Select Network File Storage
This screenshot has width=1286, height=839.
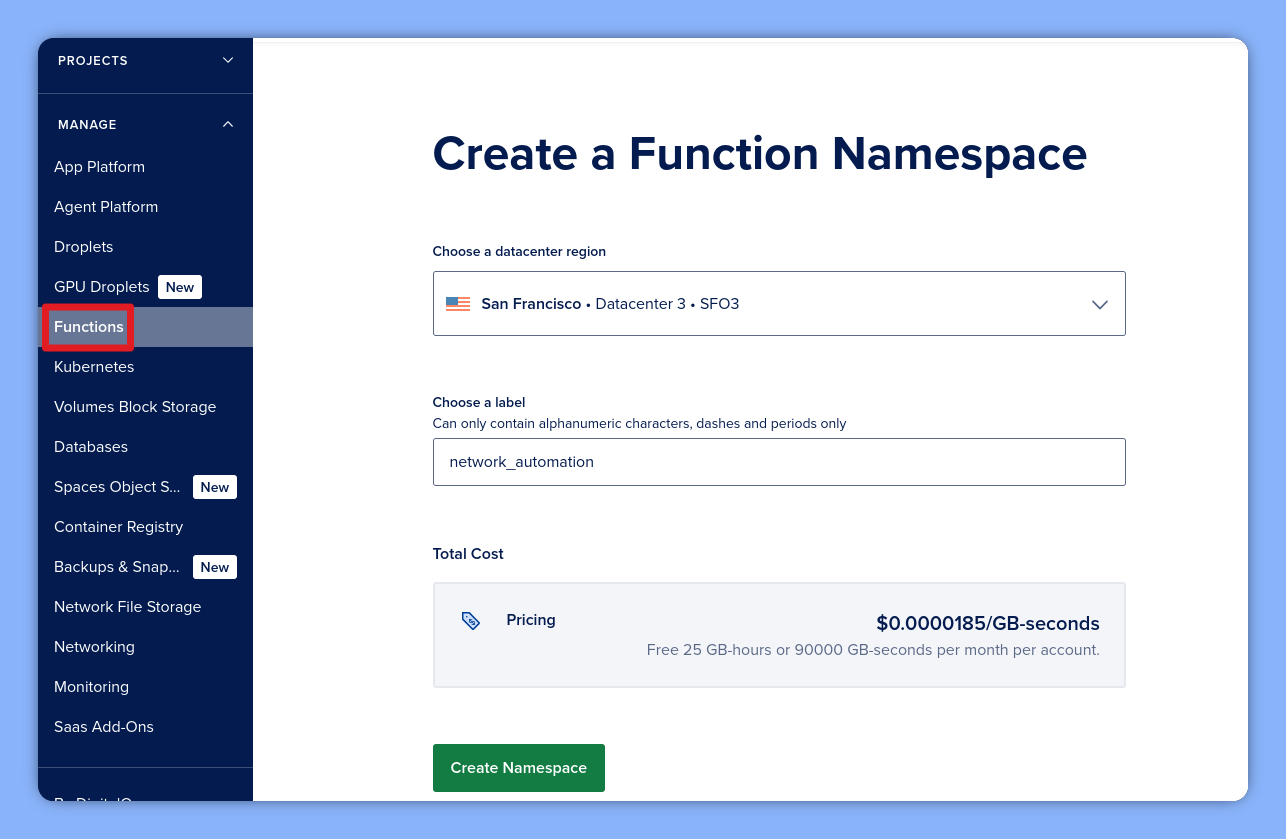point(127,606)
